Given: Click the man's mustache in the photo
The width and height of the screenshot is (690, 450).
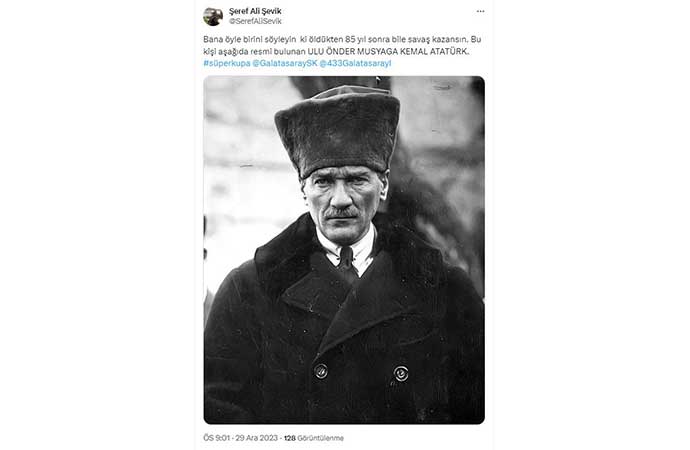Looking at the screenshot, I should tap(341, 214).
